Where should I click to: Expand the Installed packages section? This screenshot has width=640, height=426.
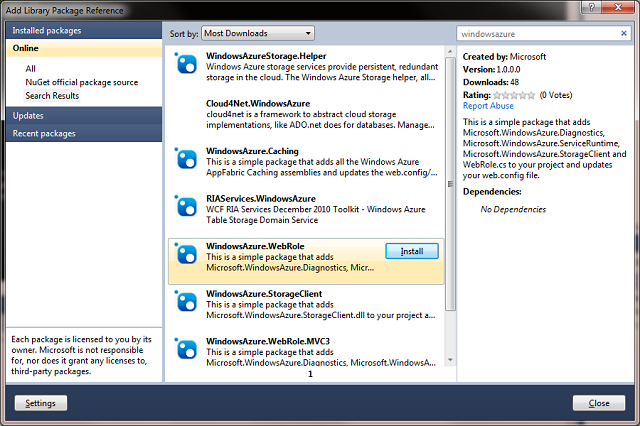(x=84, y=31)
